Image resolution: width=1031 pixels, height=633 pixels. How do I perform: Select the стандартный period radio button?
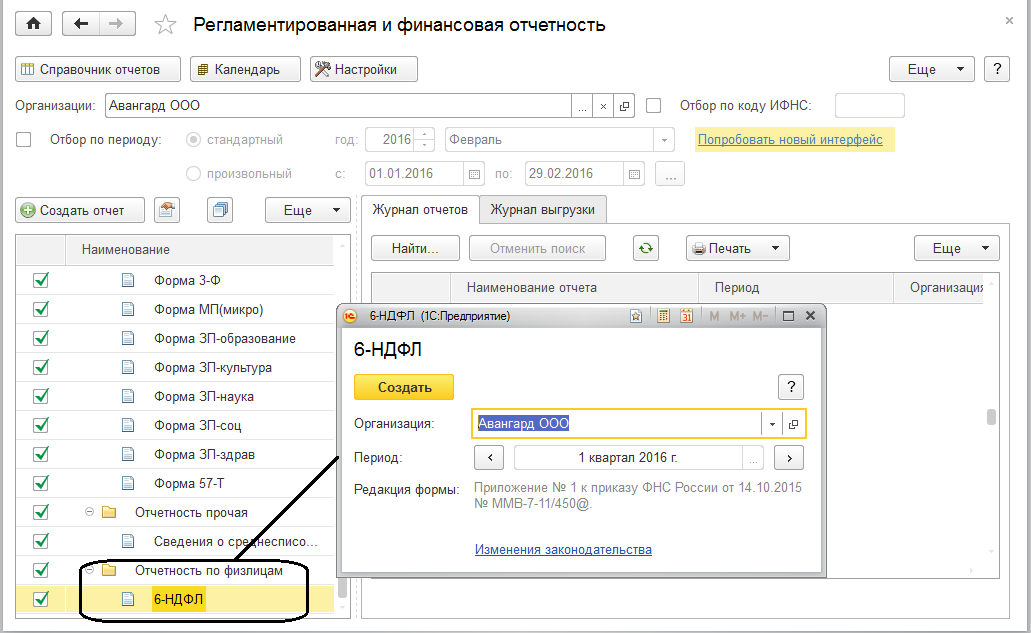[x=193, y=139]
